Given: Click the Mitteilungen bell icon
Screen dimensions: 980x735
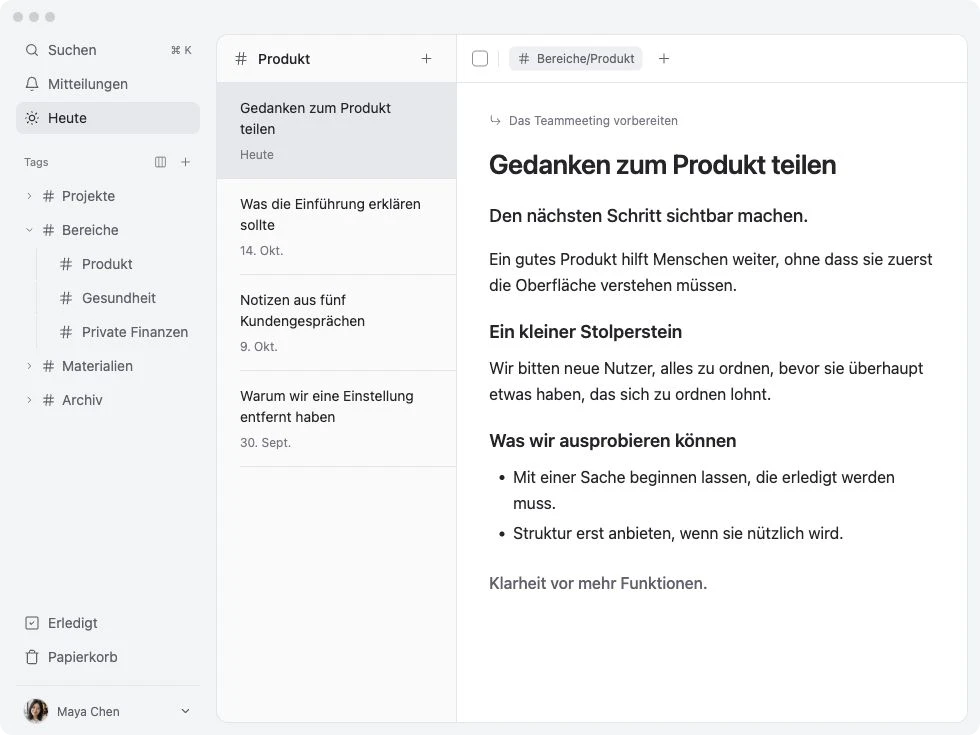Looking at the screenshot, I should coord(32,84).
